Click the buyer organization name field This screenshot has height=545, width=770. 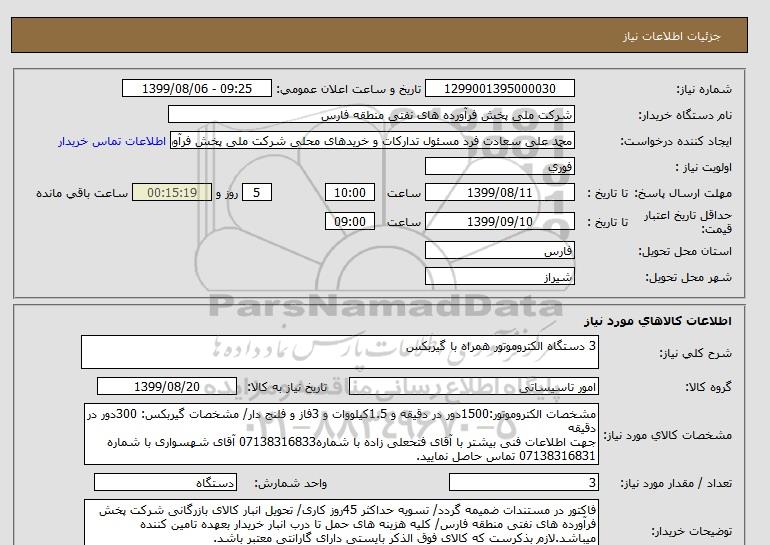pos(371,114)
